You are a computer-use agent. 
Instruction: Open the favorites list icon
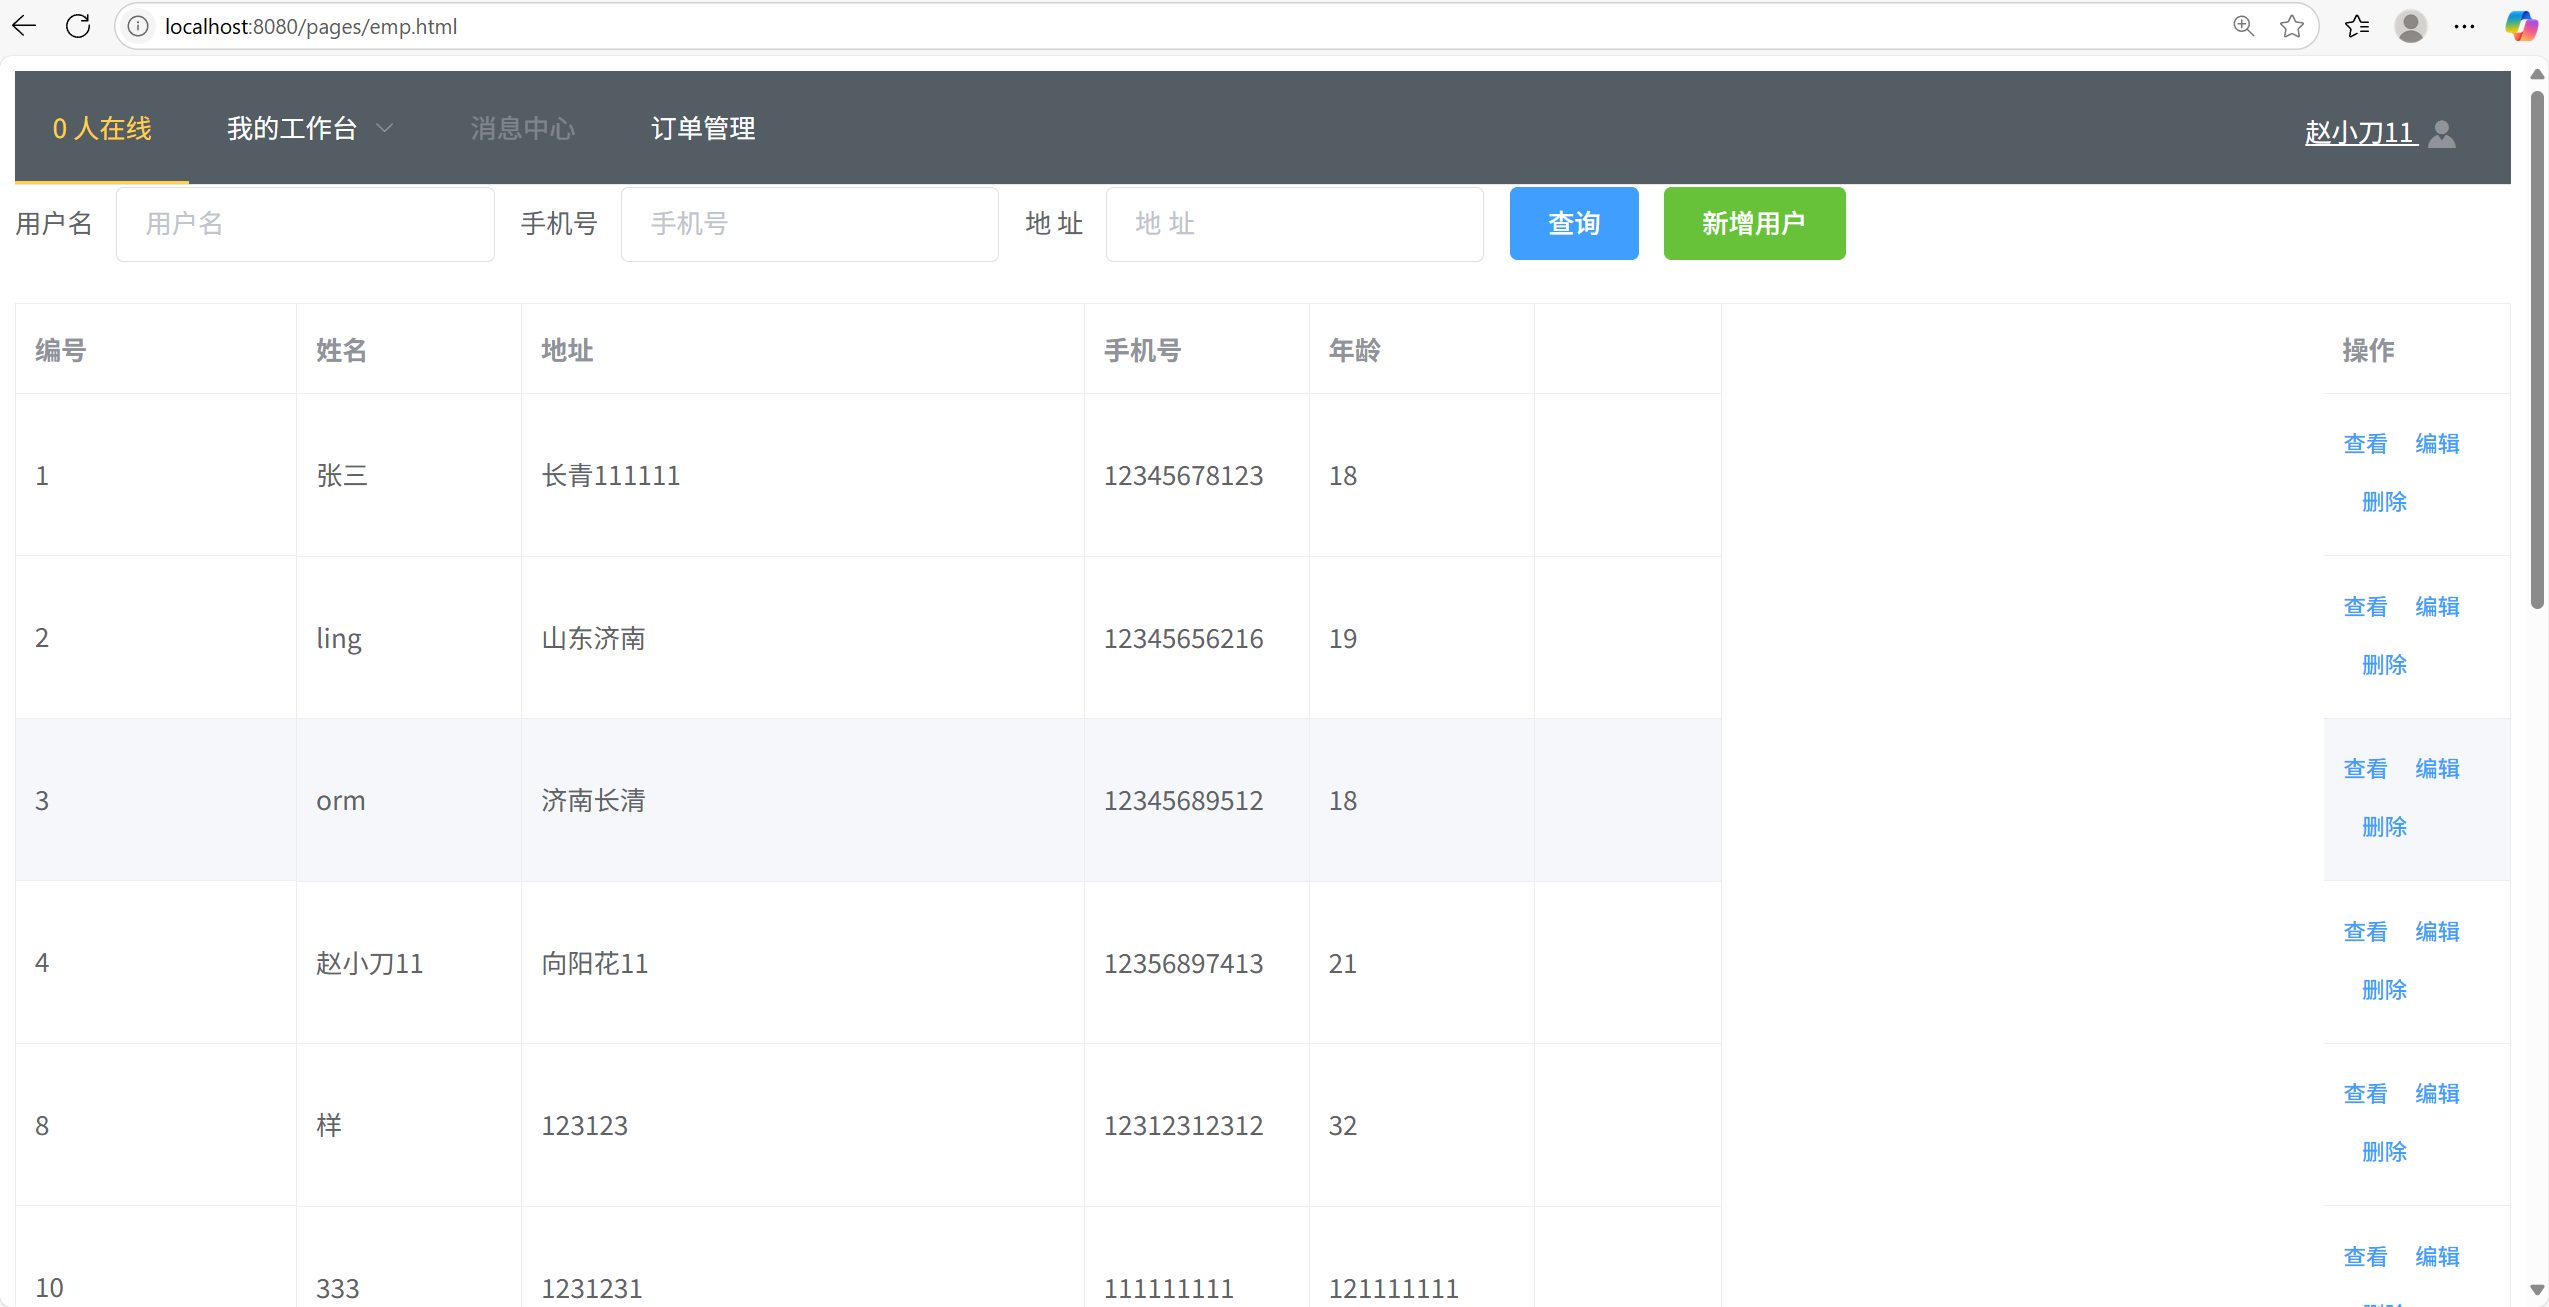(2356, 26)
